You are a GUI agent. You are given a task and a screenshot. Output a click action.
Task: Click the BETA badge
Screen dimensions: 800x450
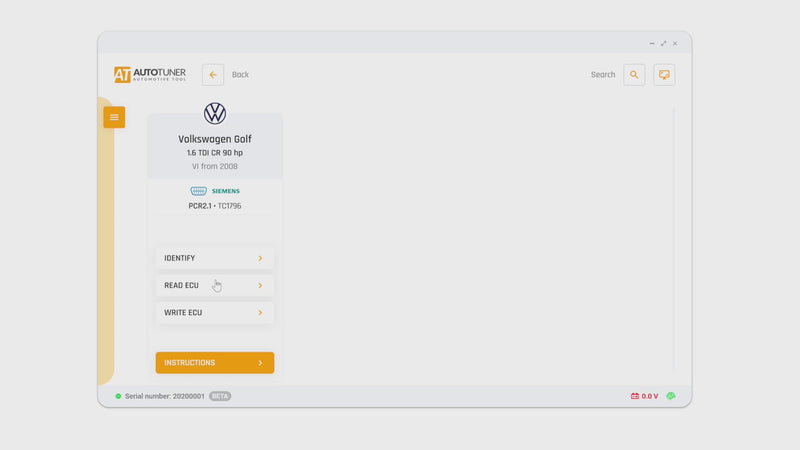220,396
